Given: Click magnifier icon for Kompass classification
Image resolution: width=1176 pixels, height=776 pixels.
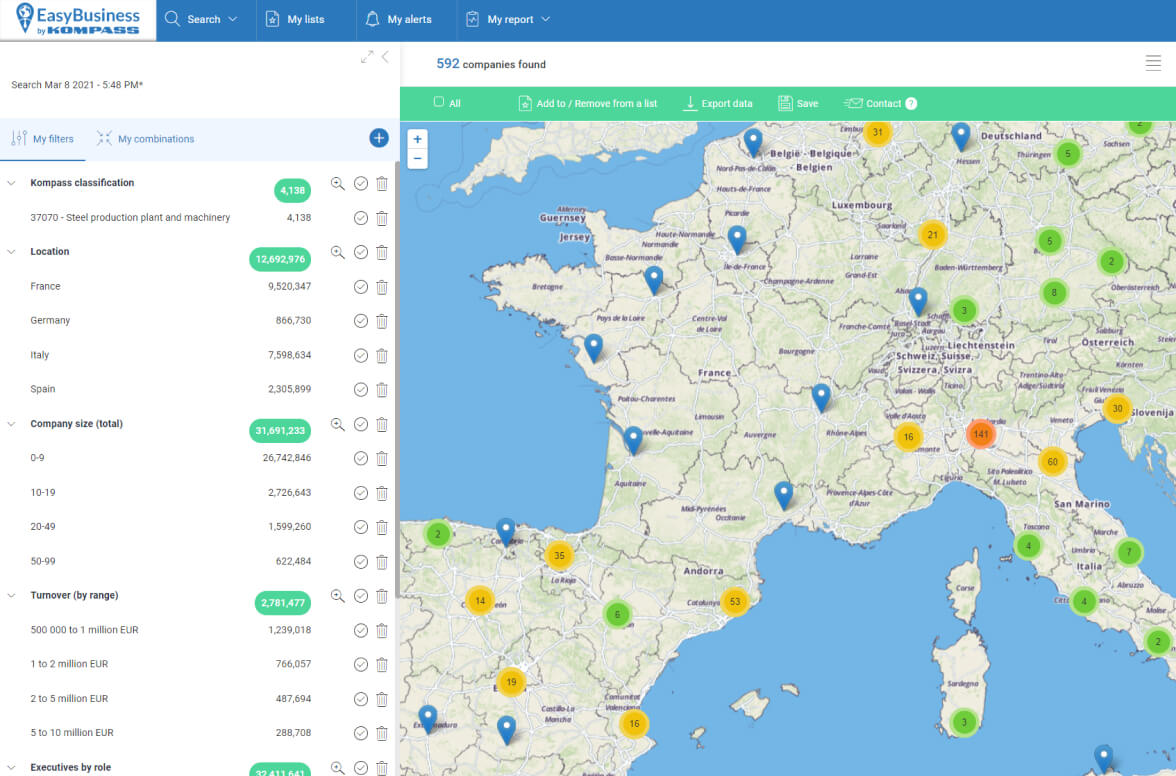Looking at the screenshot, I should coord(338,184).
